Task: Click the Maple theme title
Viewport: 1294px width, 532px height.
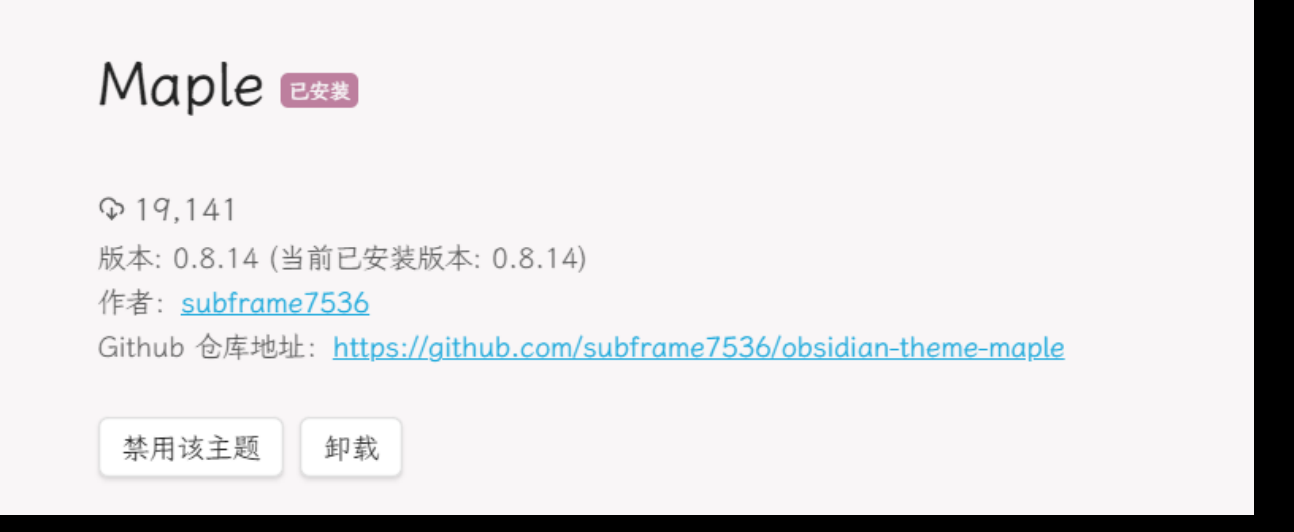Action: click(x=181, y=84)
